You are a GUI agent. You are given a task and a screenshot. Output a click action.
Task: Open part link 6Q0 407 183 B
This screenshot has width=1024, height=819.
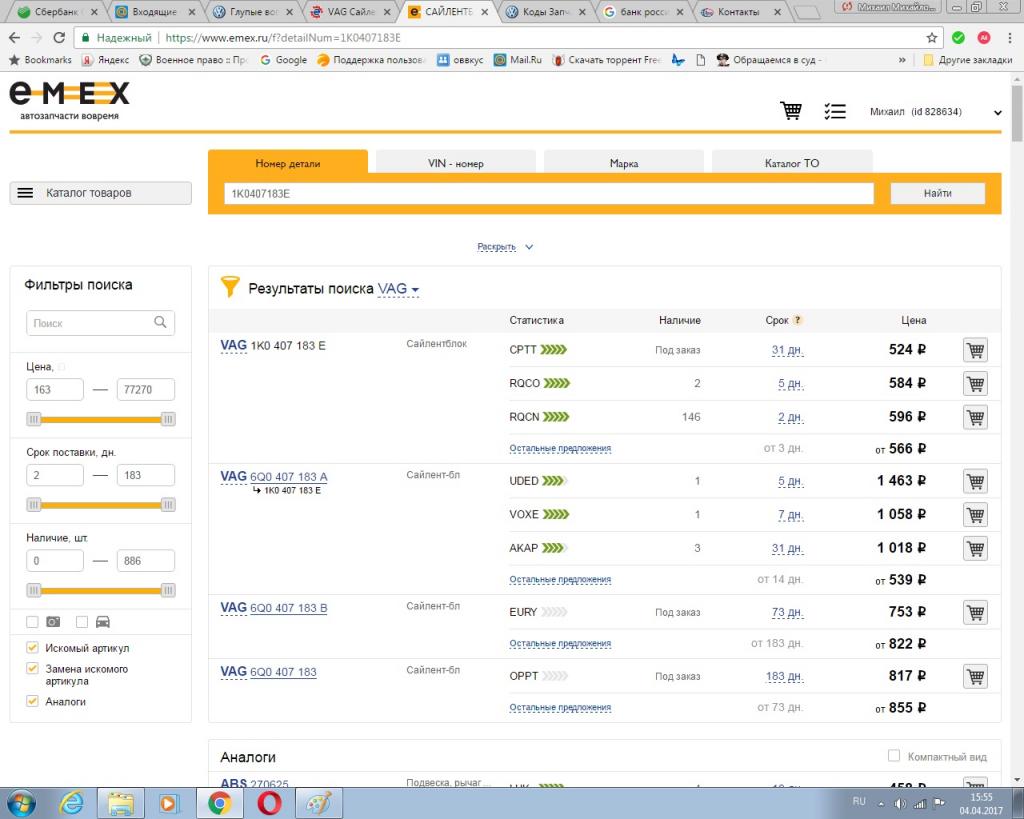click(289, 608)
